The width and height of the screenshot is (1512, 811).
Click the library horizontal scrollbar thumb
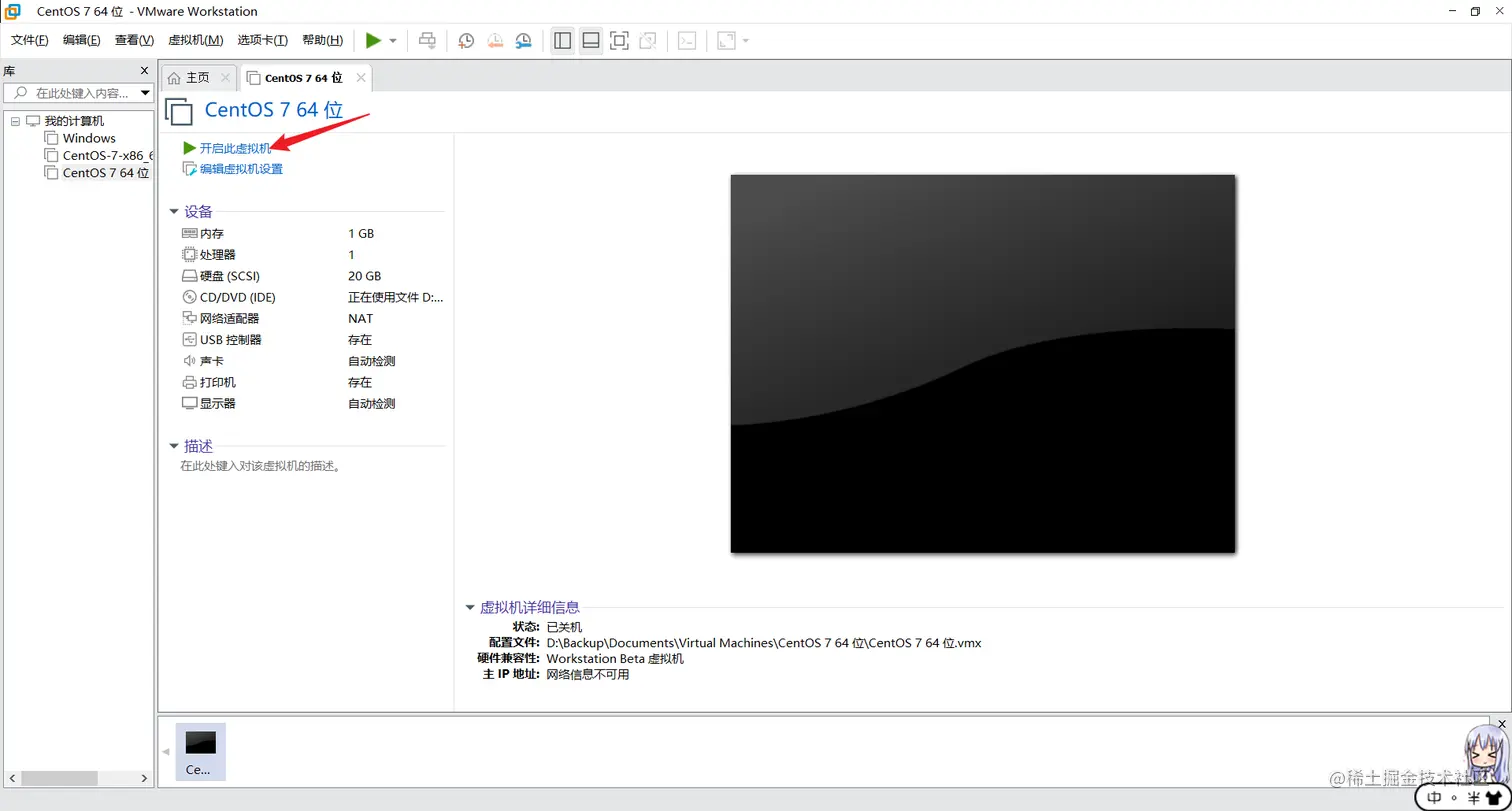coord(60,777)
